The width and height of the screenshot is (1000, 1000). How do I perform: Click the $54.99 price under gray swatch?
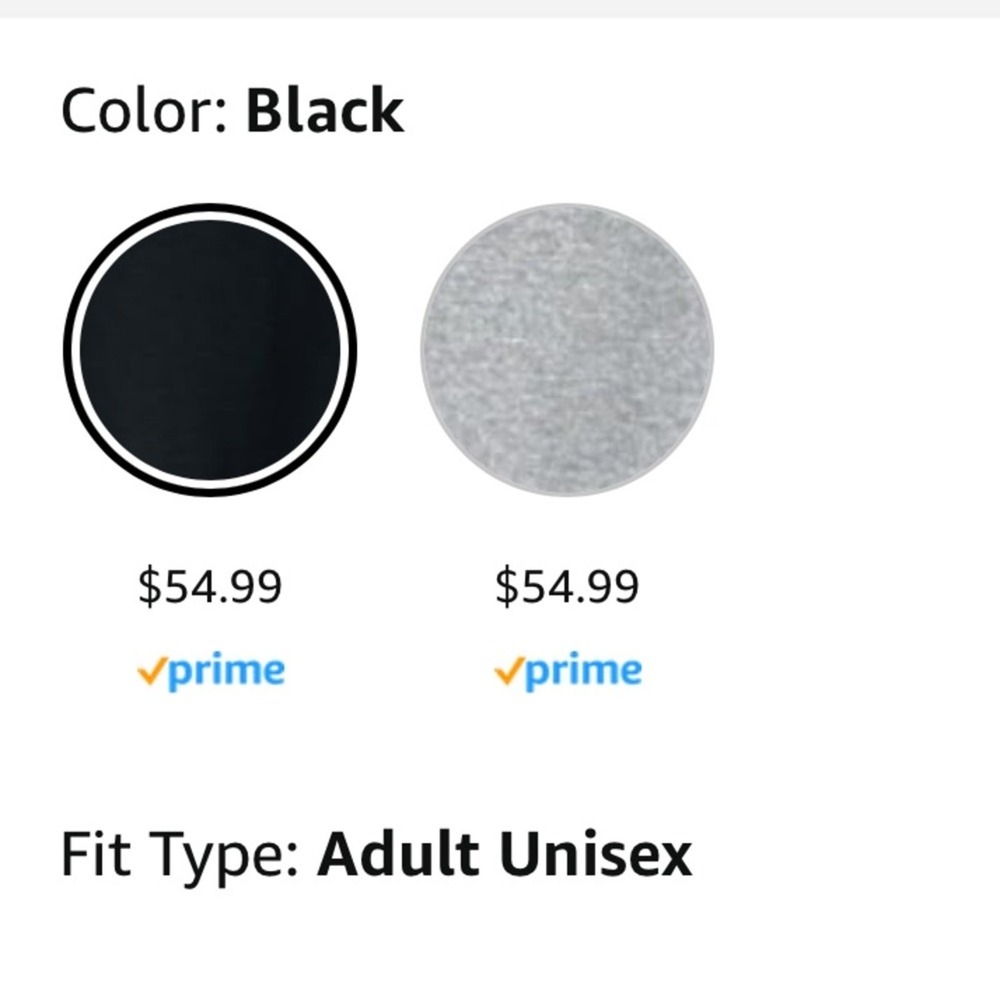click(567, 586)
